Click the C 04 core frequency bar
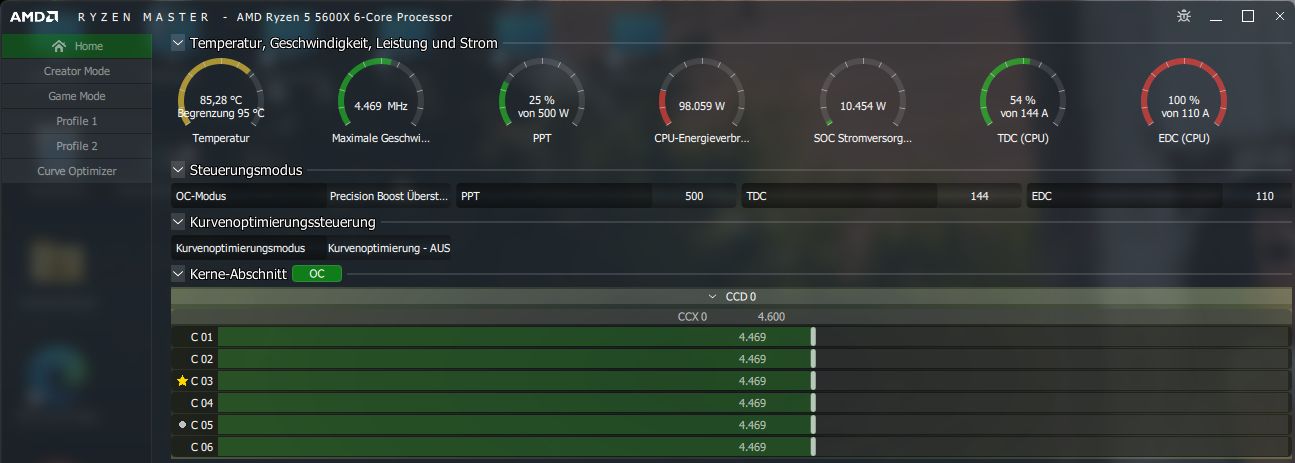This screenshot has width=1295, height=463. tap(753, 403)
